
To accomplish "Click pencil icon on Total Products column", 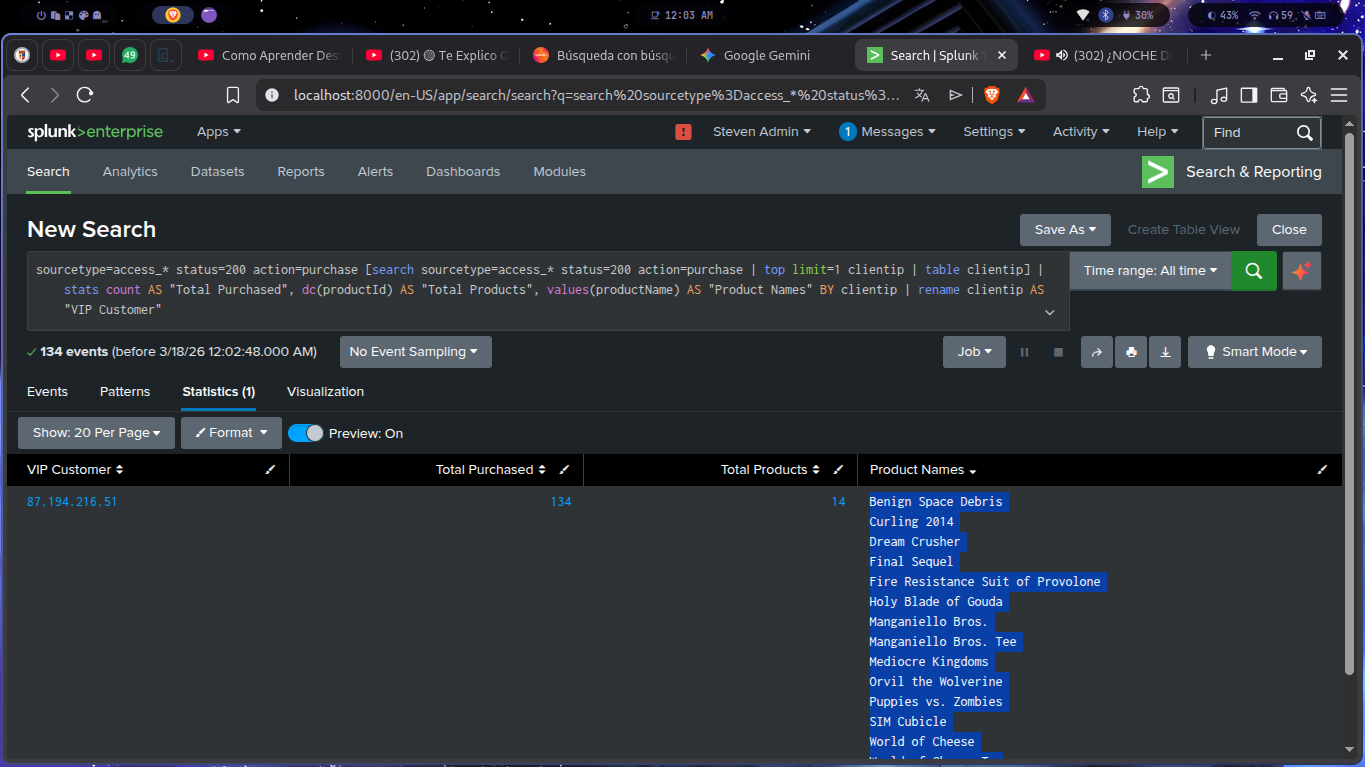I will pos(838,470).
